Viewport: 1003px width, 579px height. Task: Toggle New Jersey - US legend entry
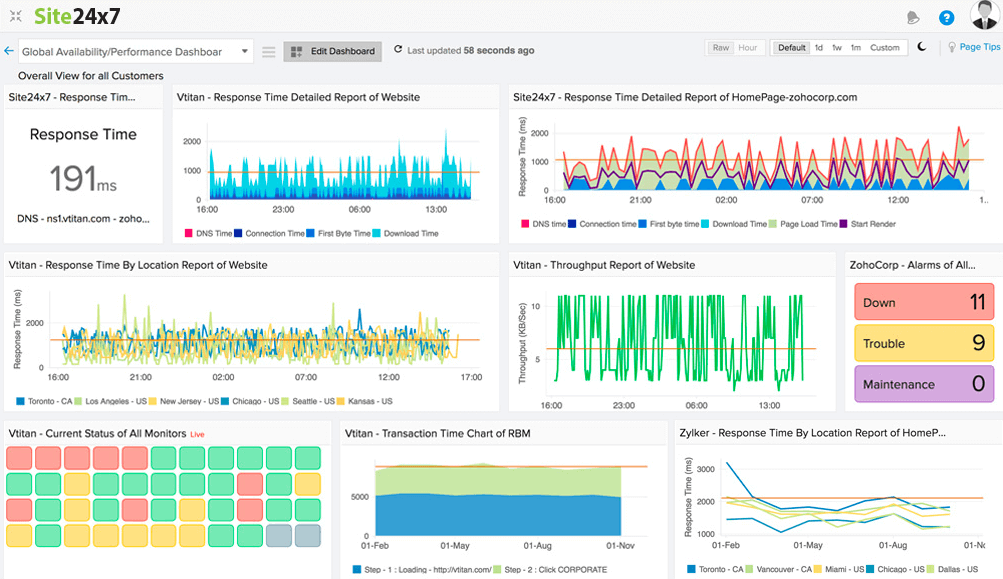[x=184, y=401]
